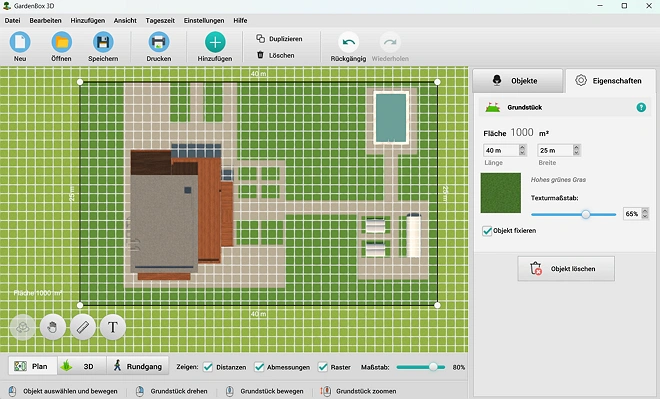Click the Neu new-project icon
The height and width of the screenshot is (399, 660).
click(20, 43)
